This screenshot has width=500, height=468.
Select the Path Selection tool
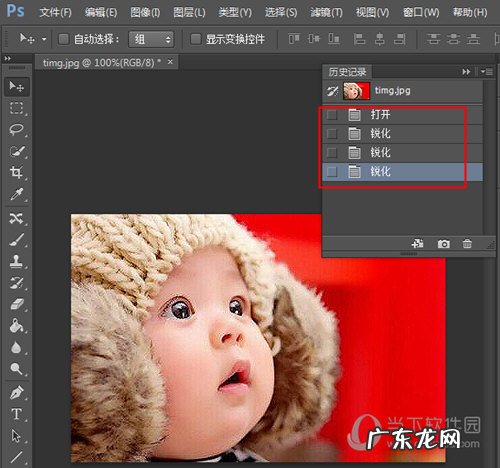pos(17,436)
